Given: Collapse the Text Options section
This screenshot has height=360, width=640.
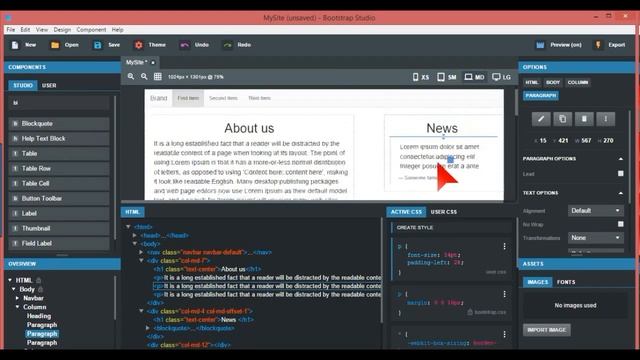Looking at the screenshot, I should pyautogui.click(x=620, y=193).
